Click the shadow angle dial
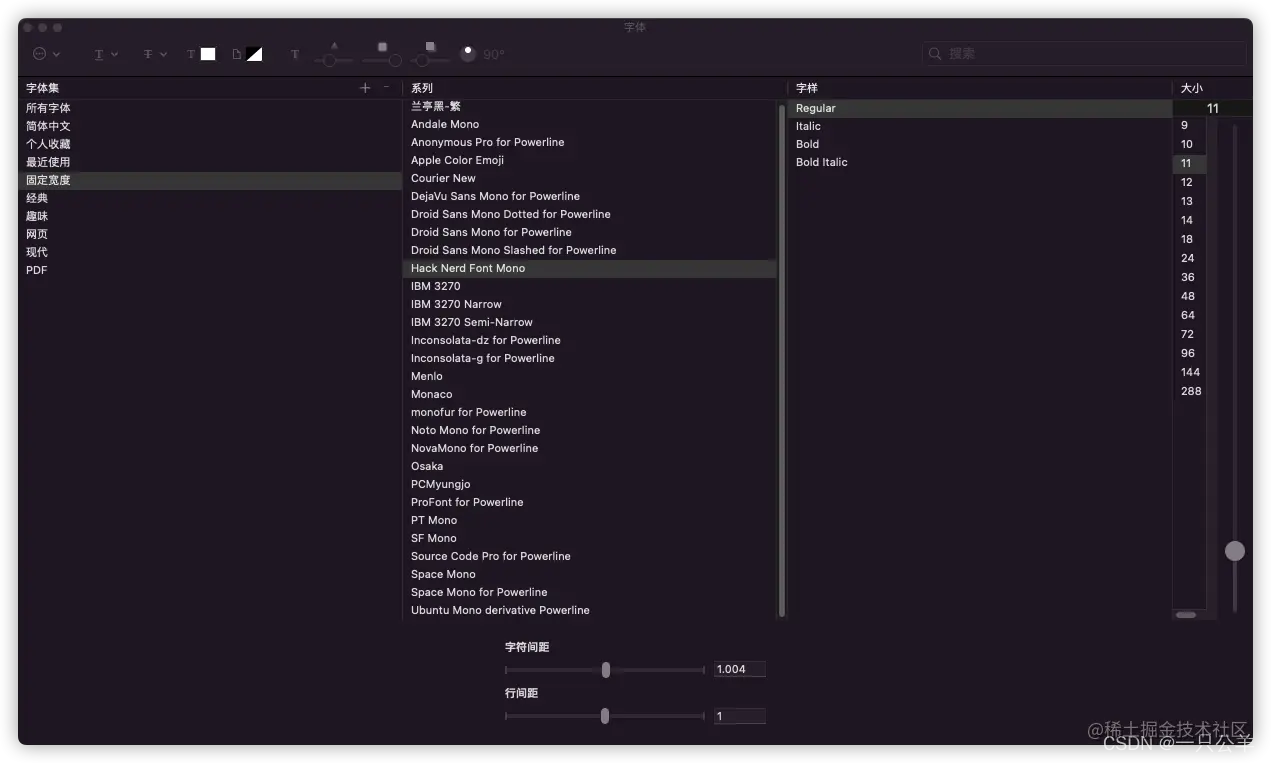Viewport: 1271px width, 763px height. pos(468,54)
